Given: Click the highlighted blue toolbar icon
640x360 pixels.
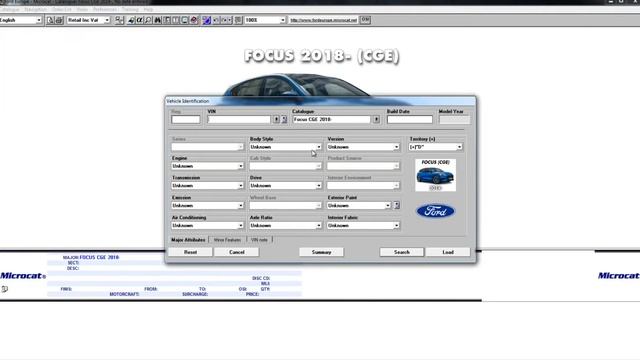Looking at the screenshot, I should click(x=207, y=20).
